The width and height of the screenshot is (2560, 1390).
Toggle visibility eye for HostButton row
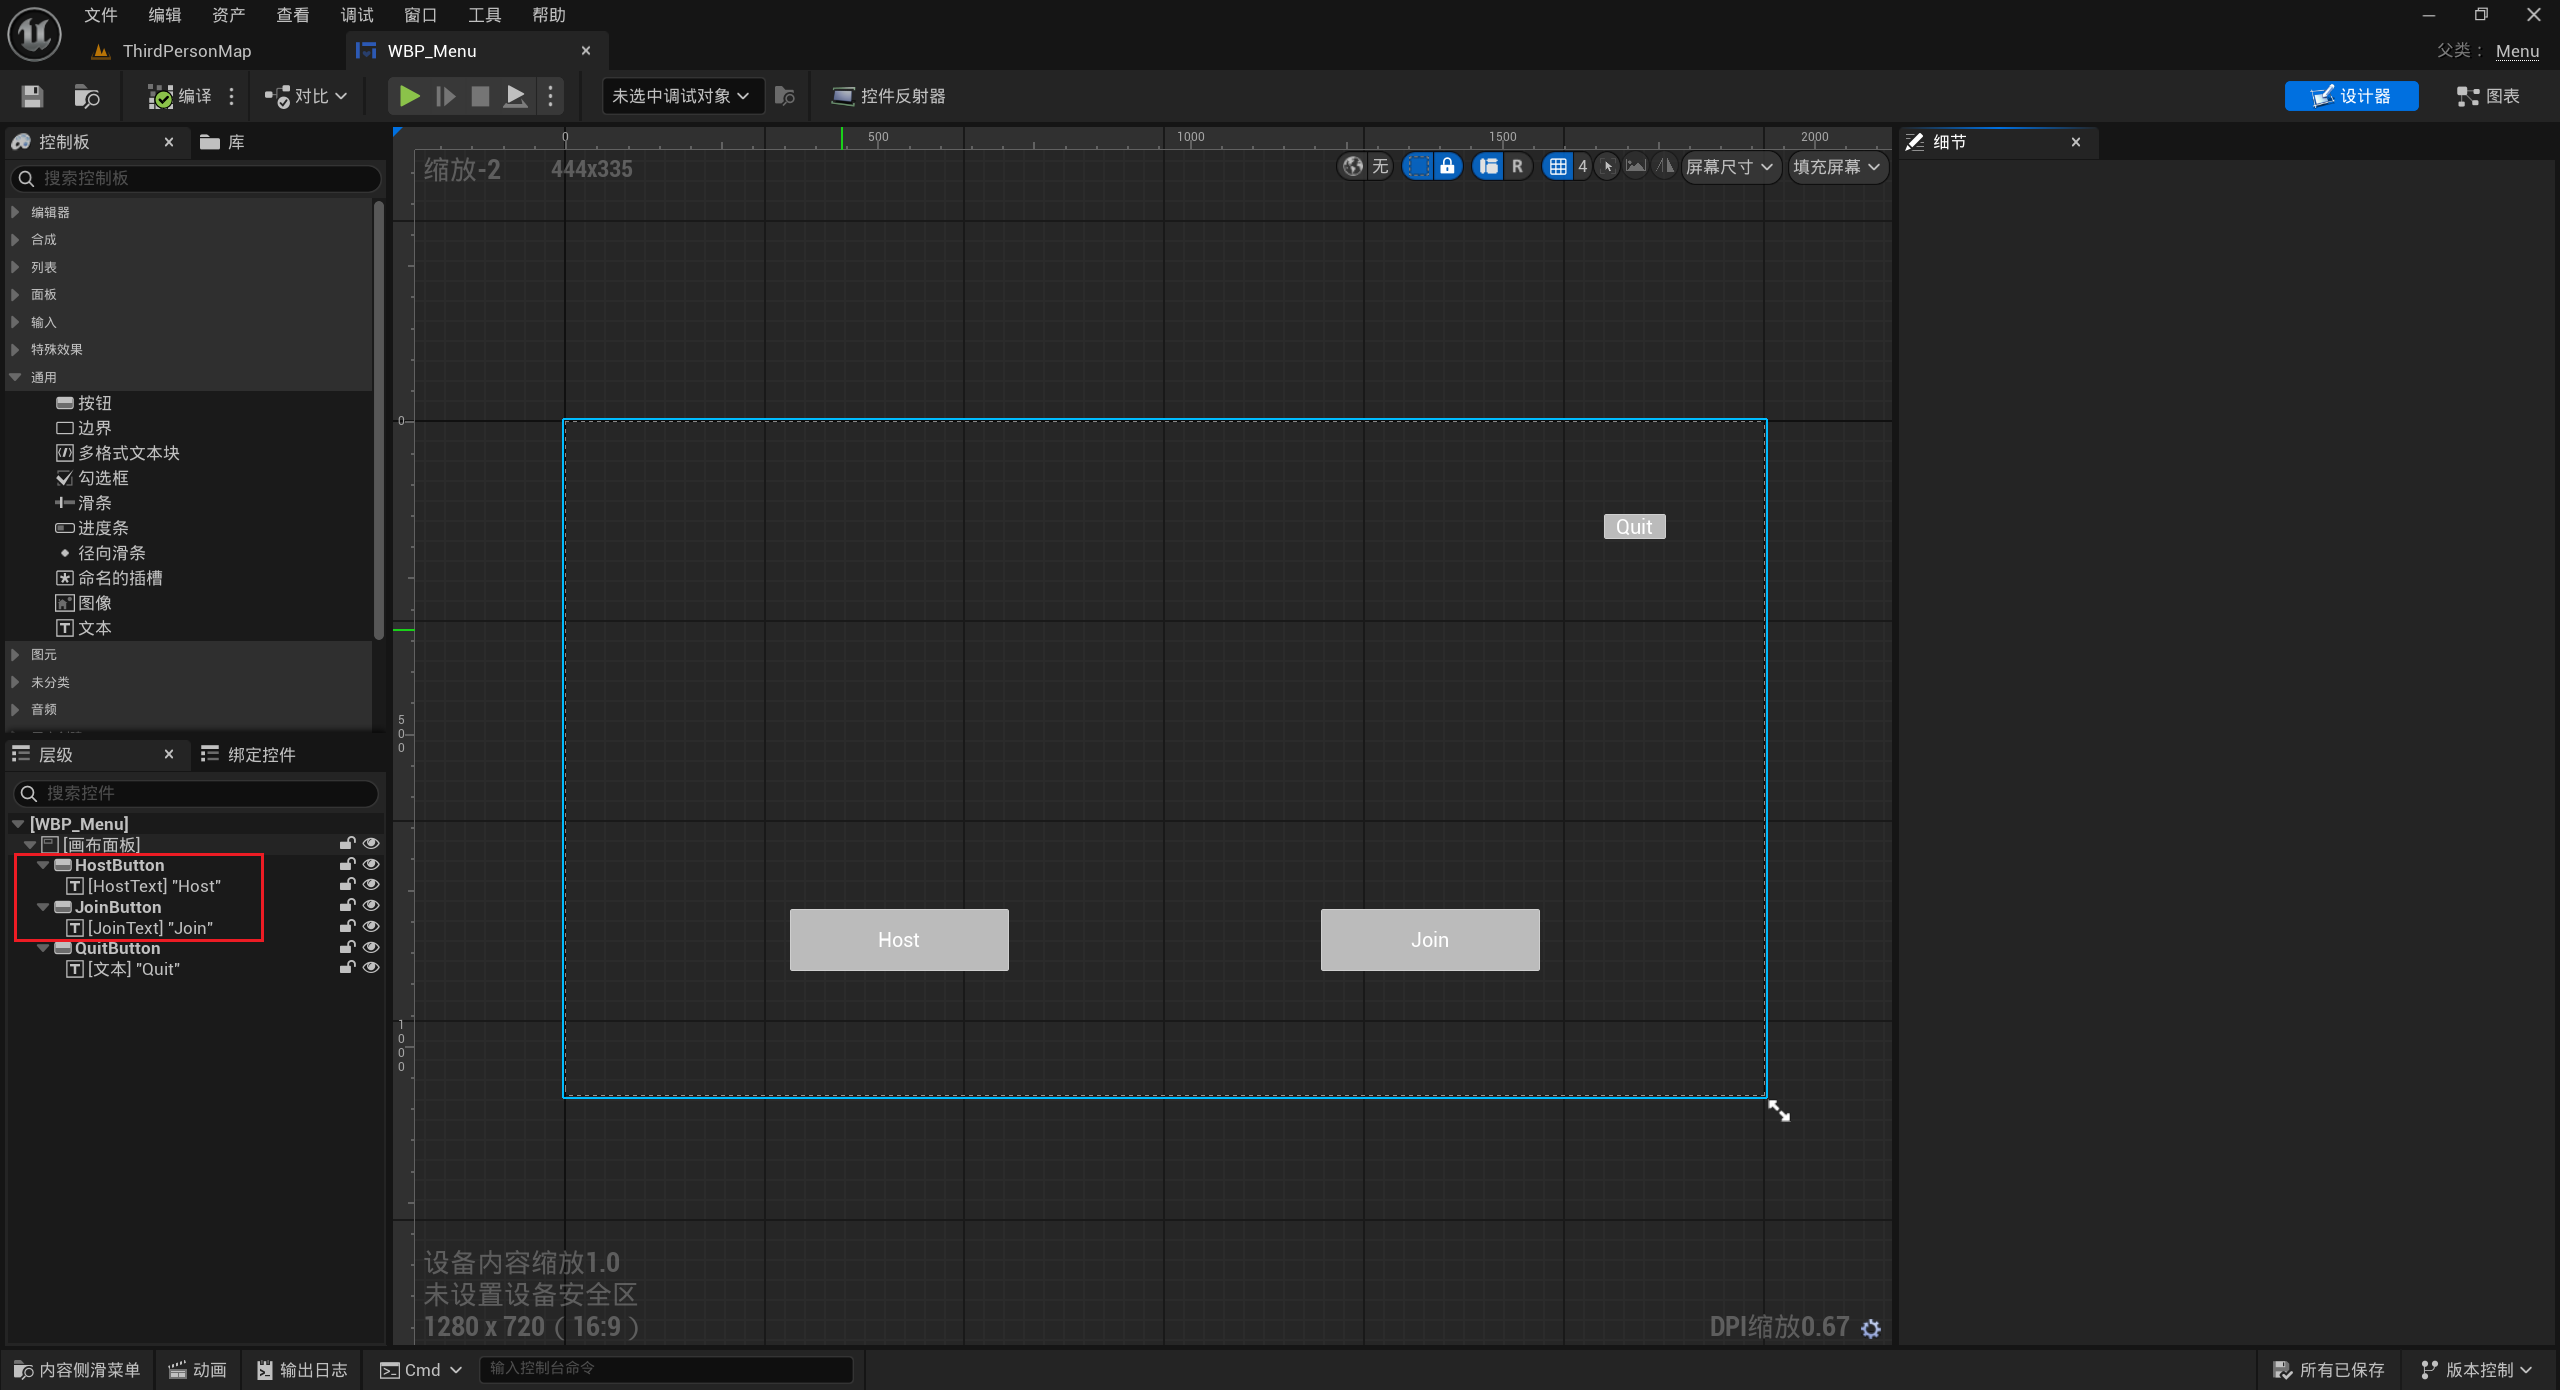point(371,864)
